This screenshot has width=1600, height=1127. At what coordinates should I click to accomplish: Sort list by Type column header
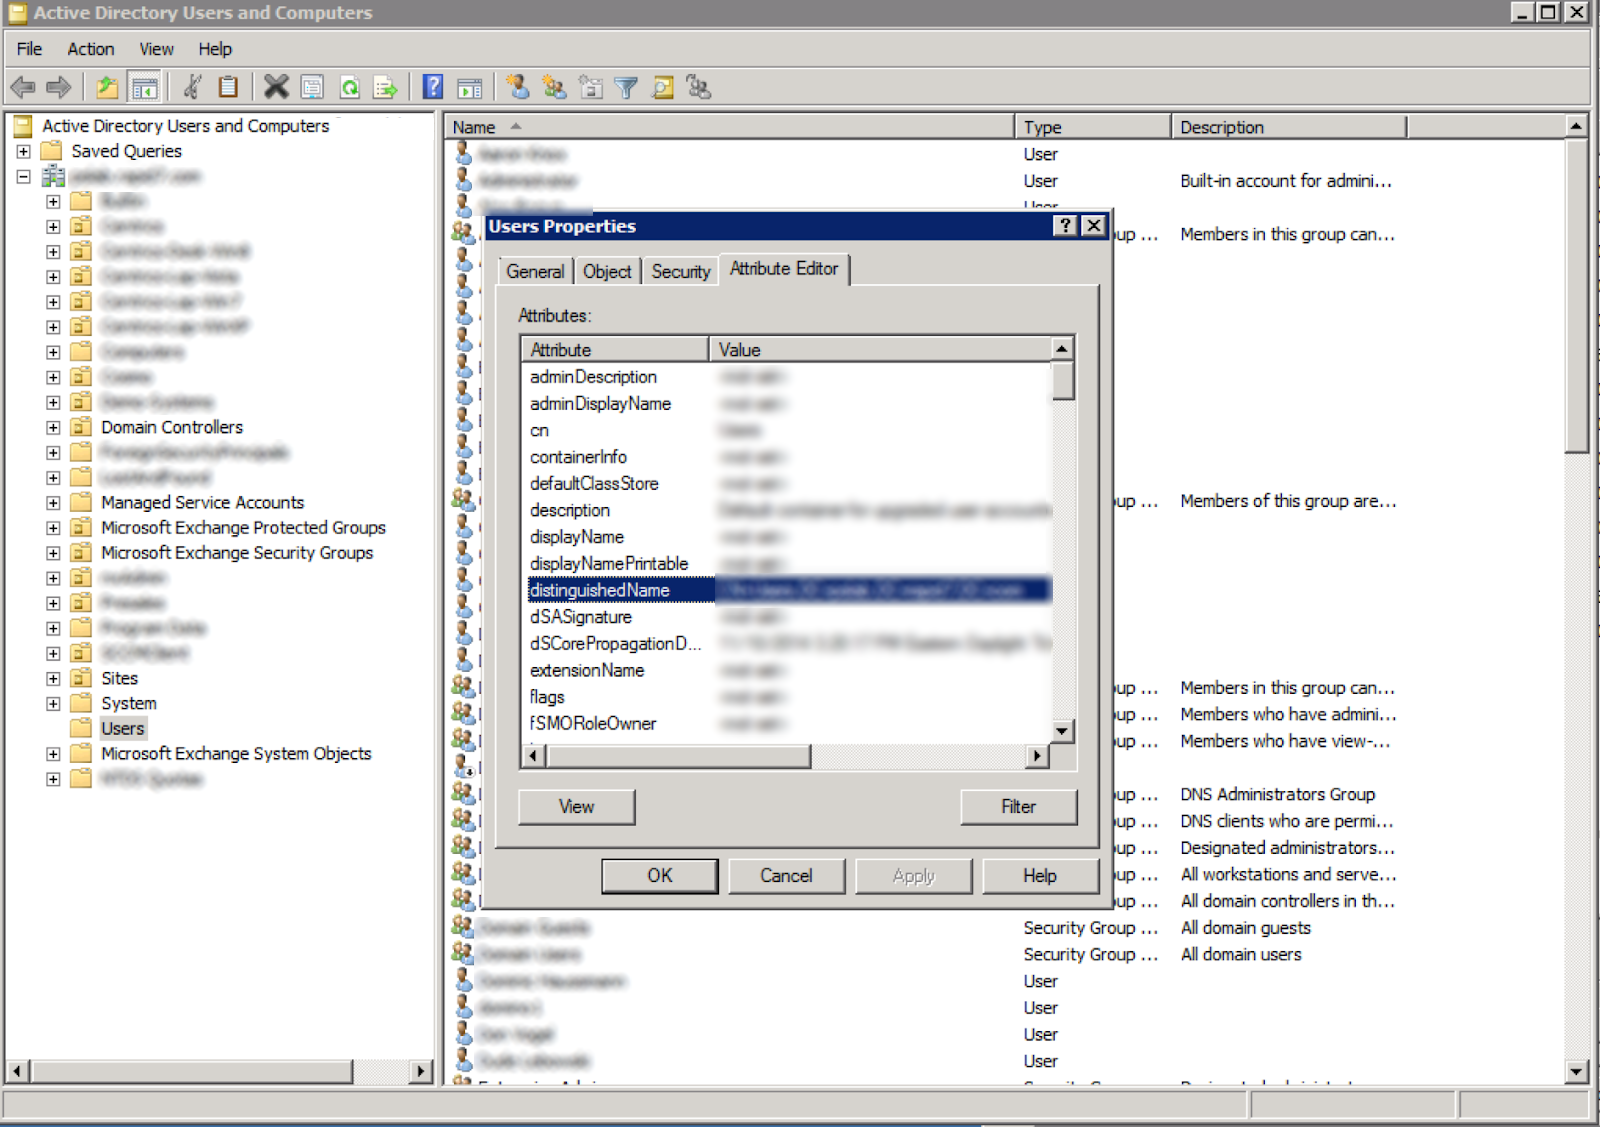tap(1093, 127)
